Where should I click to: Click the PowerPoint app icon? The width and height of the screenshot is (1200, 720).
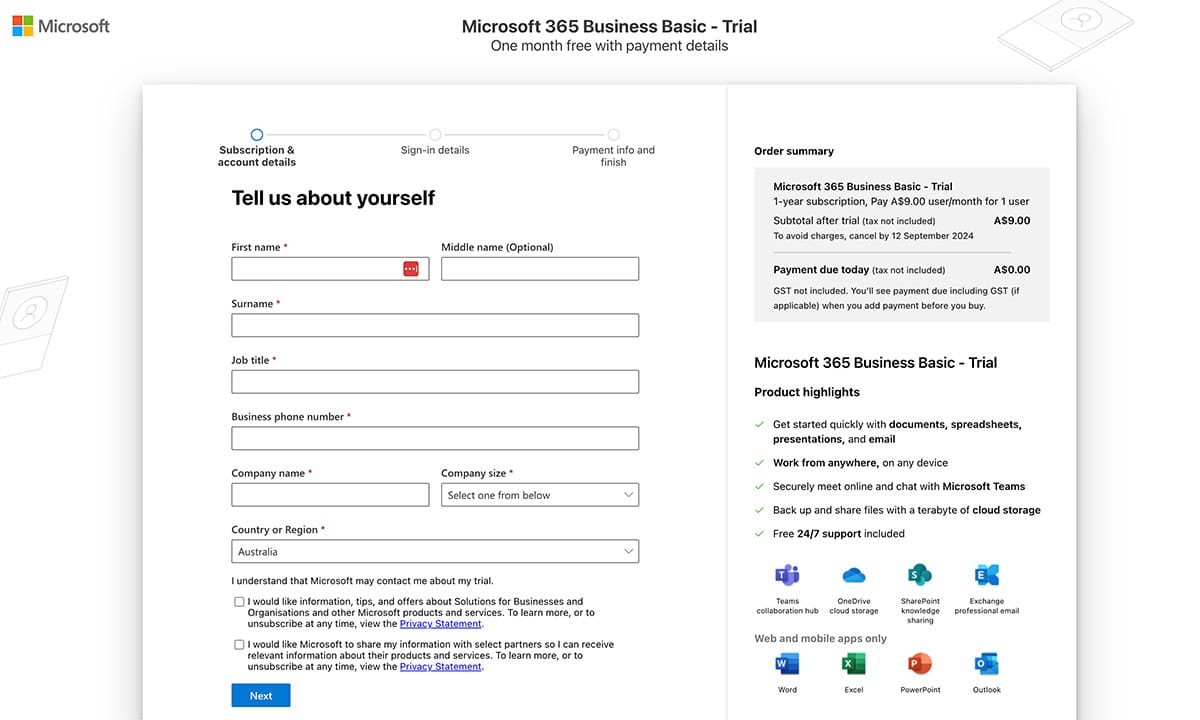[x=920, y=662]
